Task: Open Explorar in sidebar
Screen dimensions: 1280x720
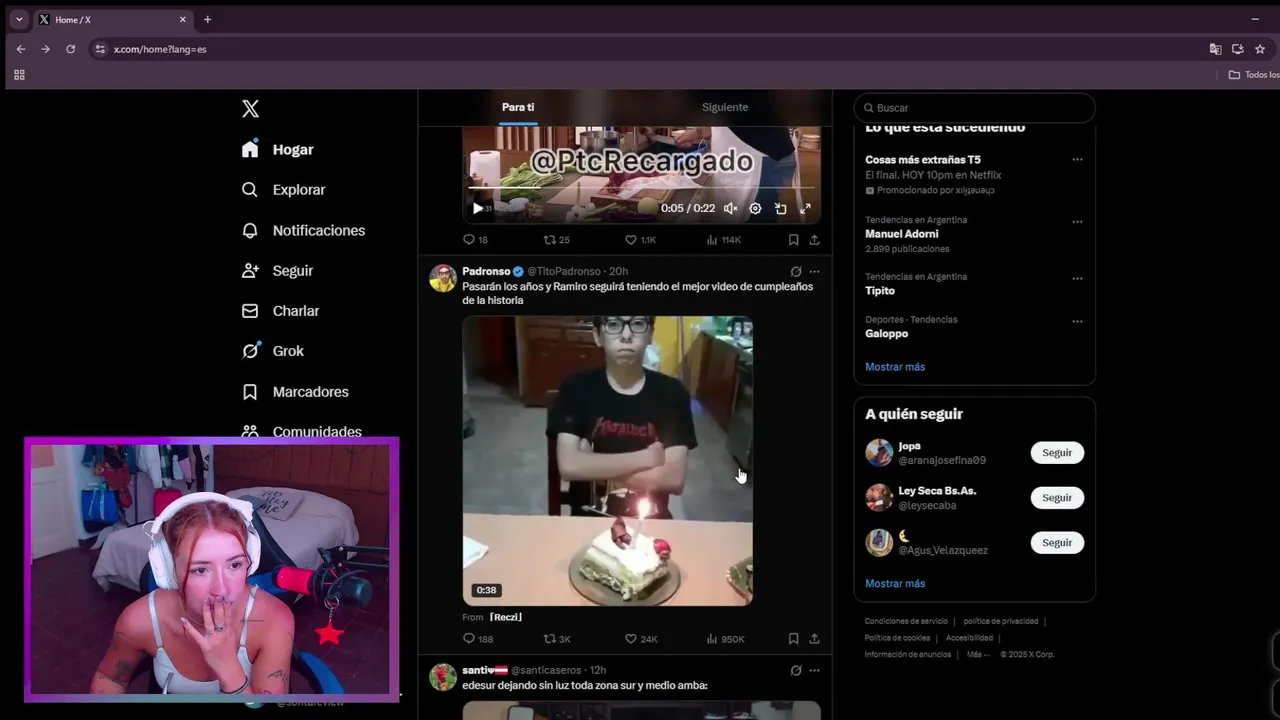Action: coord(283,190)
